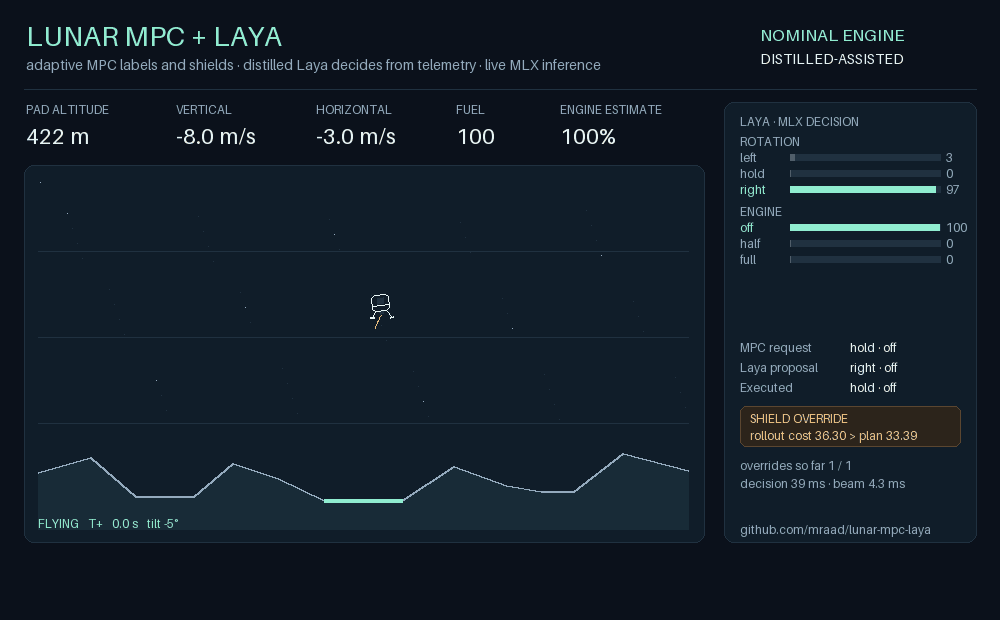Image resolution: width=1000 pixels, height=620 pixels.
Task: Click the Executed label
Action: click(x=766, y=388)
